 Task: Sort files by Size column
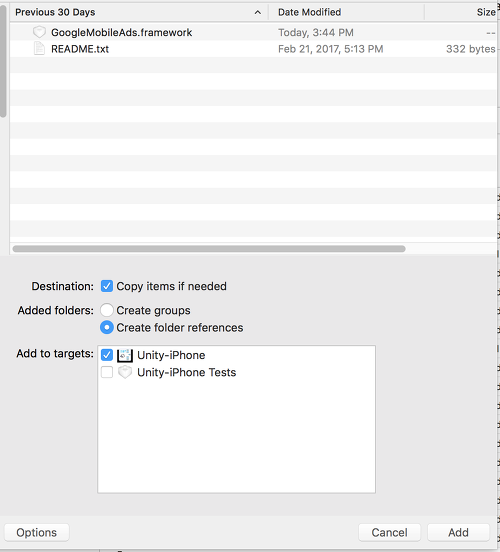coord(486,12)
